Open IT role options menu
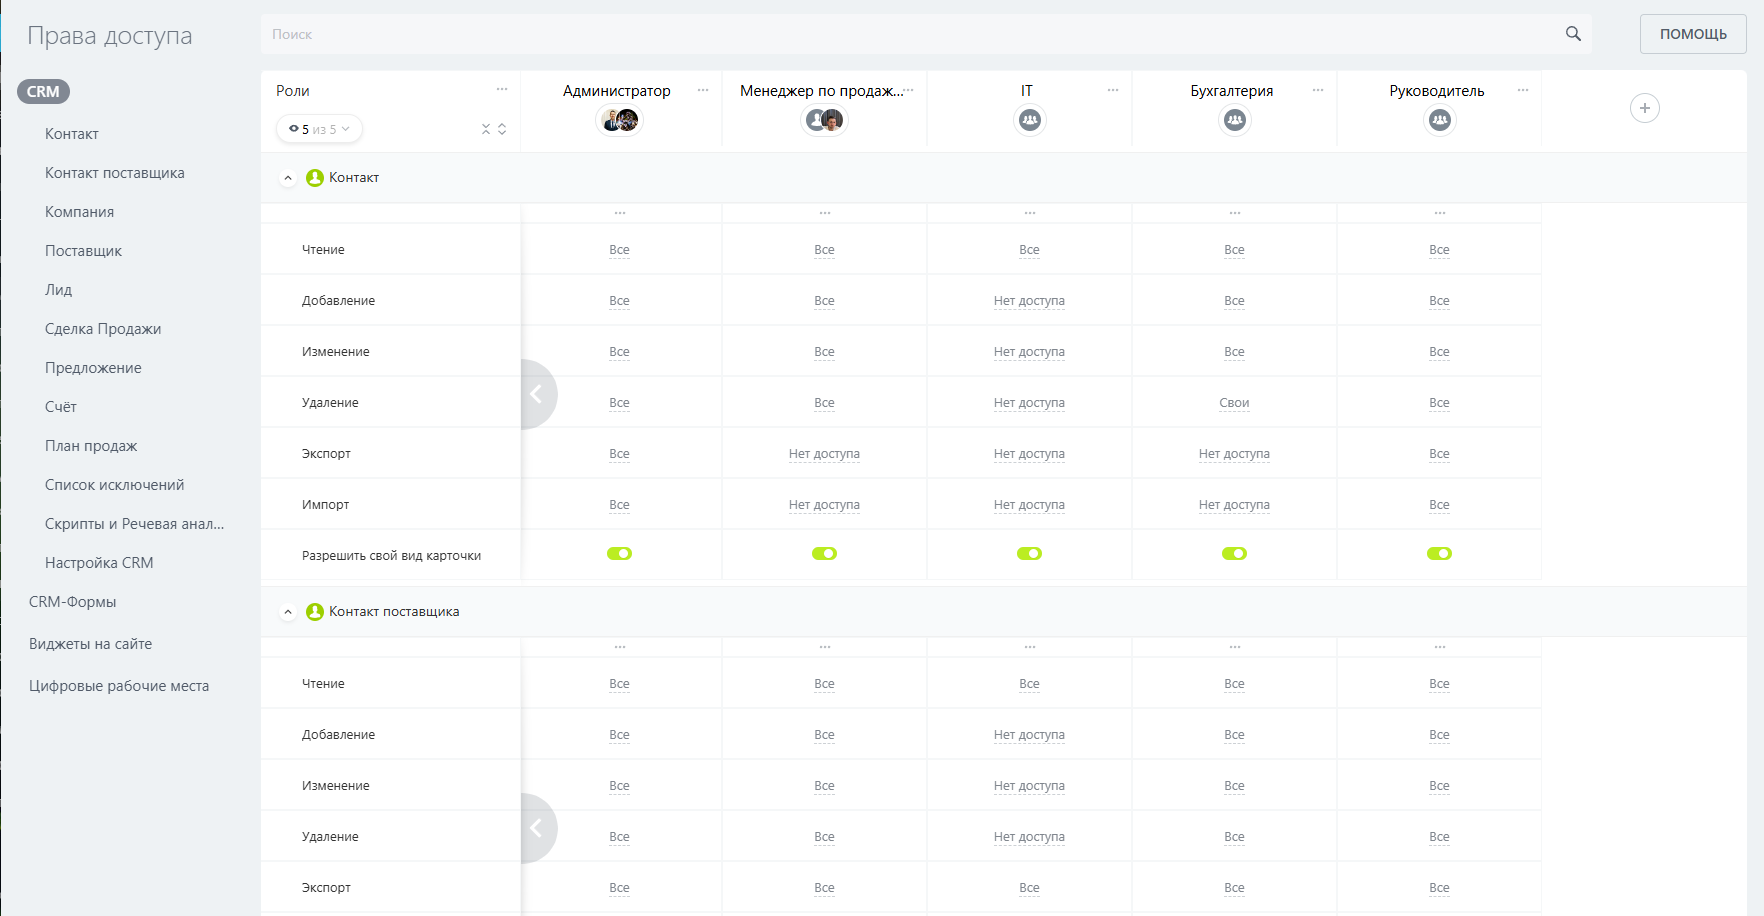 [x=1113, y=90]
